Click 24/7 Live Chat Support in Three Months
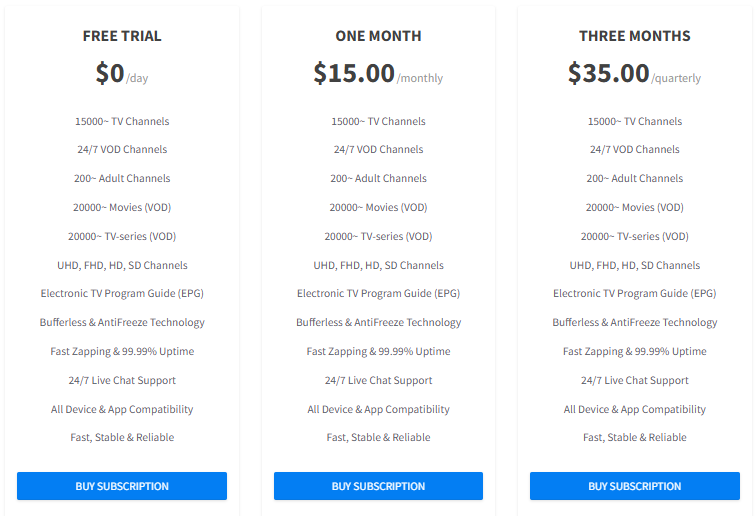755x516 pixels. pos(635,381)
